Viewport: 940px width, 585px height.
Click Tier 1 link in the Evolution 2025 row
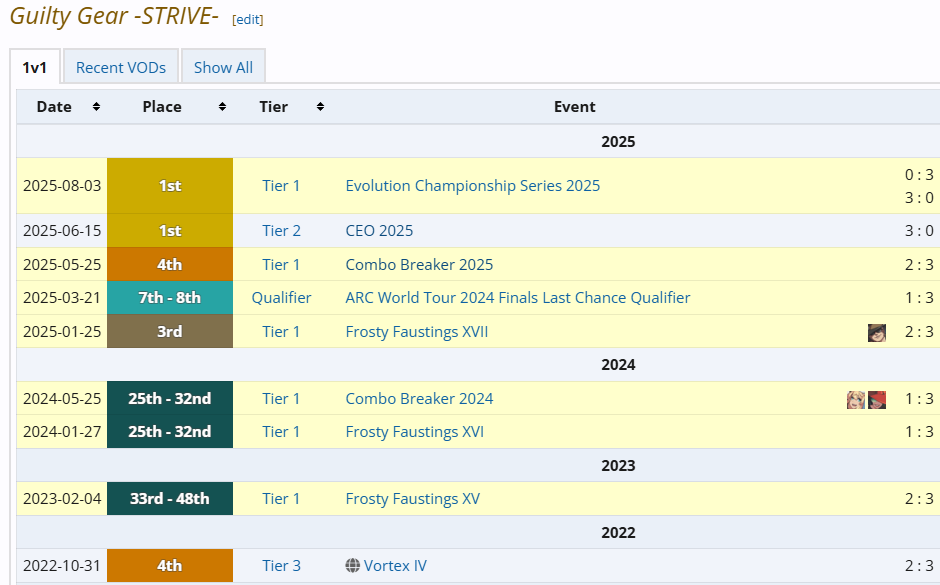281,186
